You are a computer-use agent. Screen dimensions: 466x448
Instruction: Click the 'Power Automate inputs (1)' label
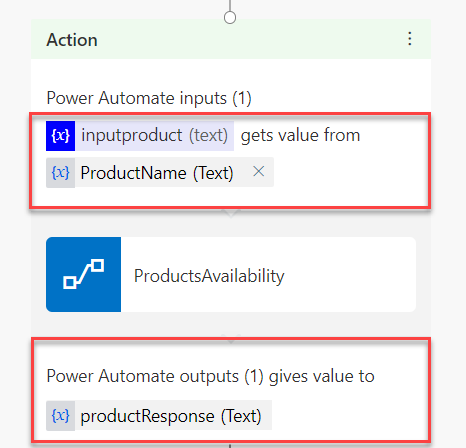point(149,98)
